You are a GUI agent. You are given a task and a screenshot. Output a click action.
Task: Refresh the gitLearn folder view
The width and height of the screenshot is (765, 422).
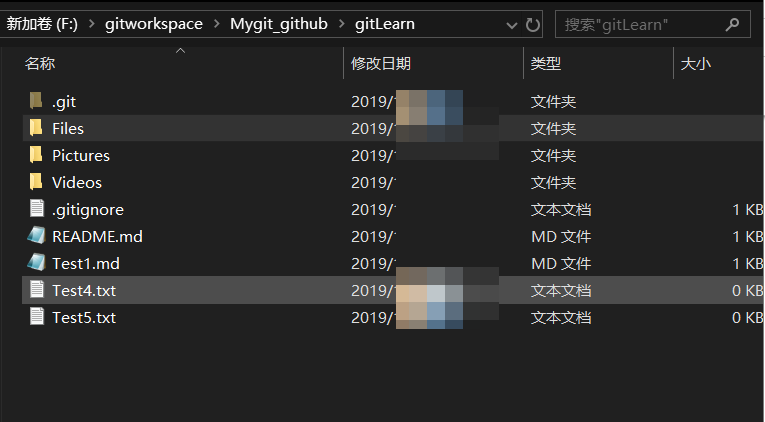[532, 24]
